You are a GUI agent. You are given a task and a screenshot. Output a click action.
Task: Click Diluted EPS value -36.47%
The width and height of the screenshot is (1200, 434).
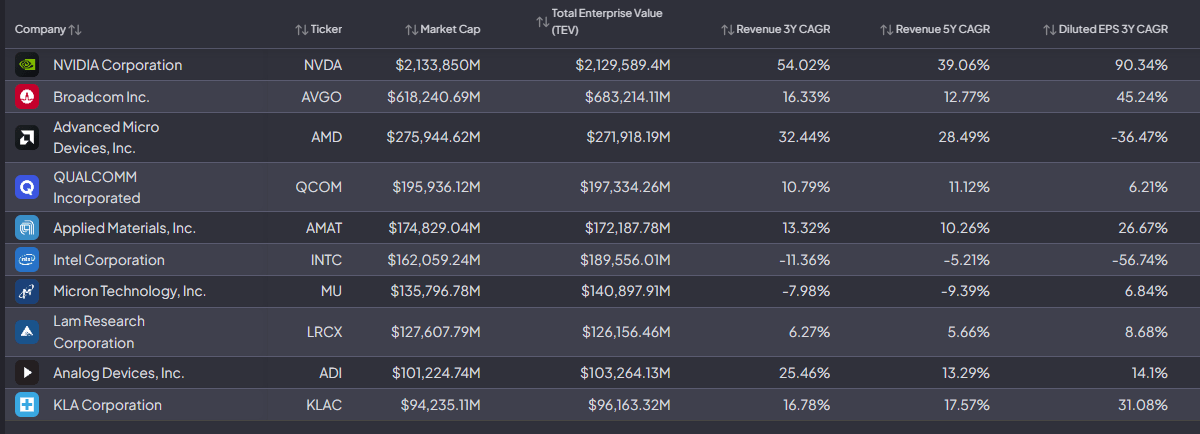coord(1139,137)
